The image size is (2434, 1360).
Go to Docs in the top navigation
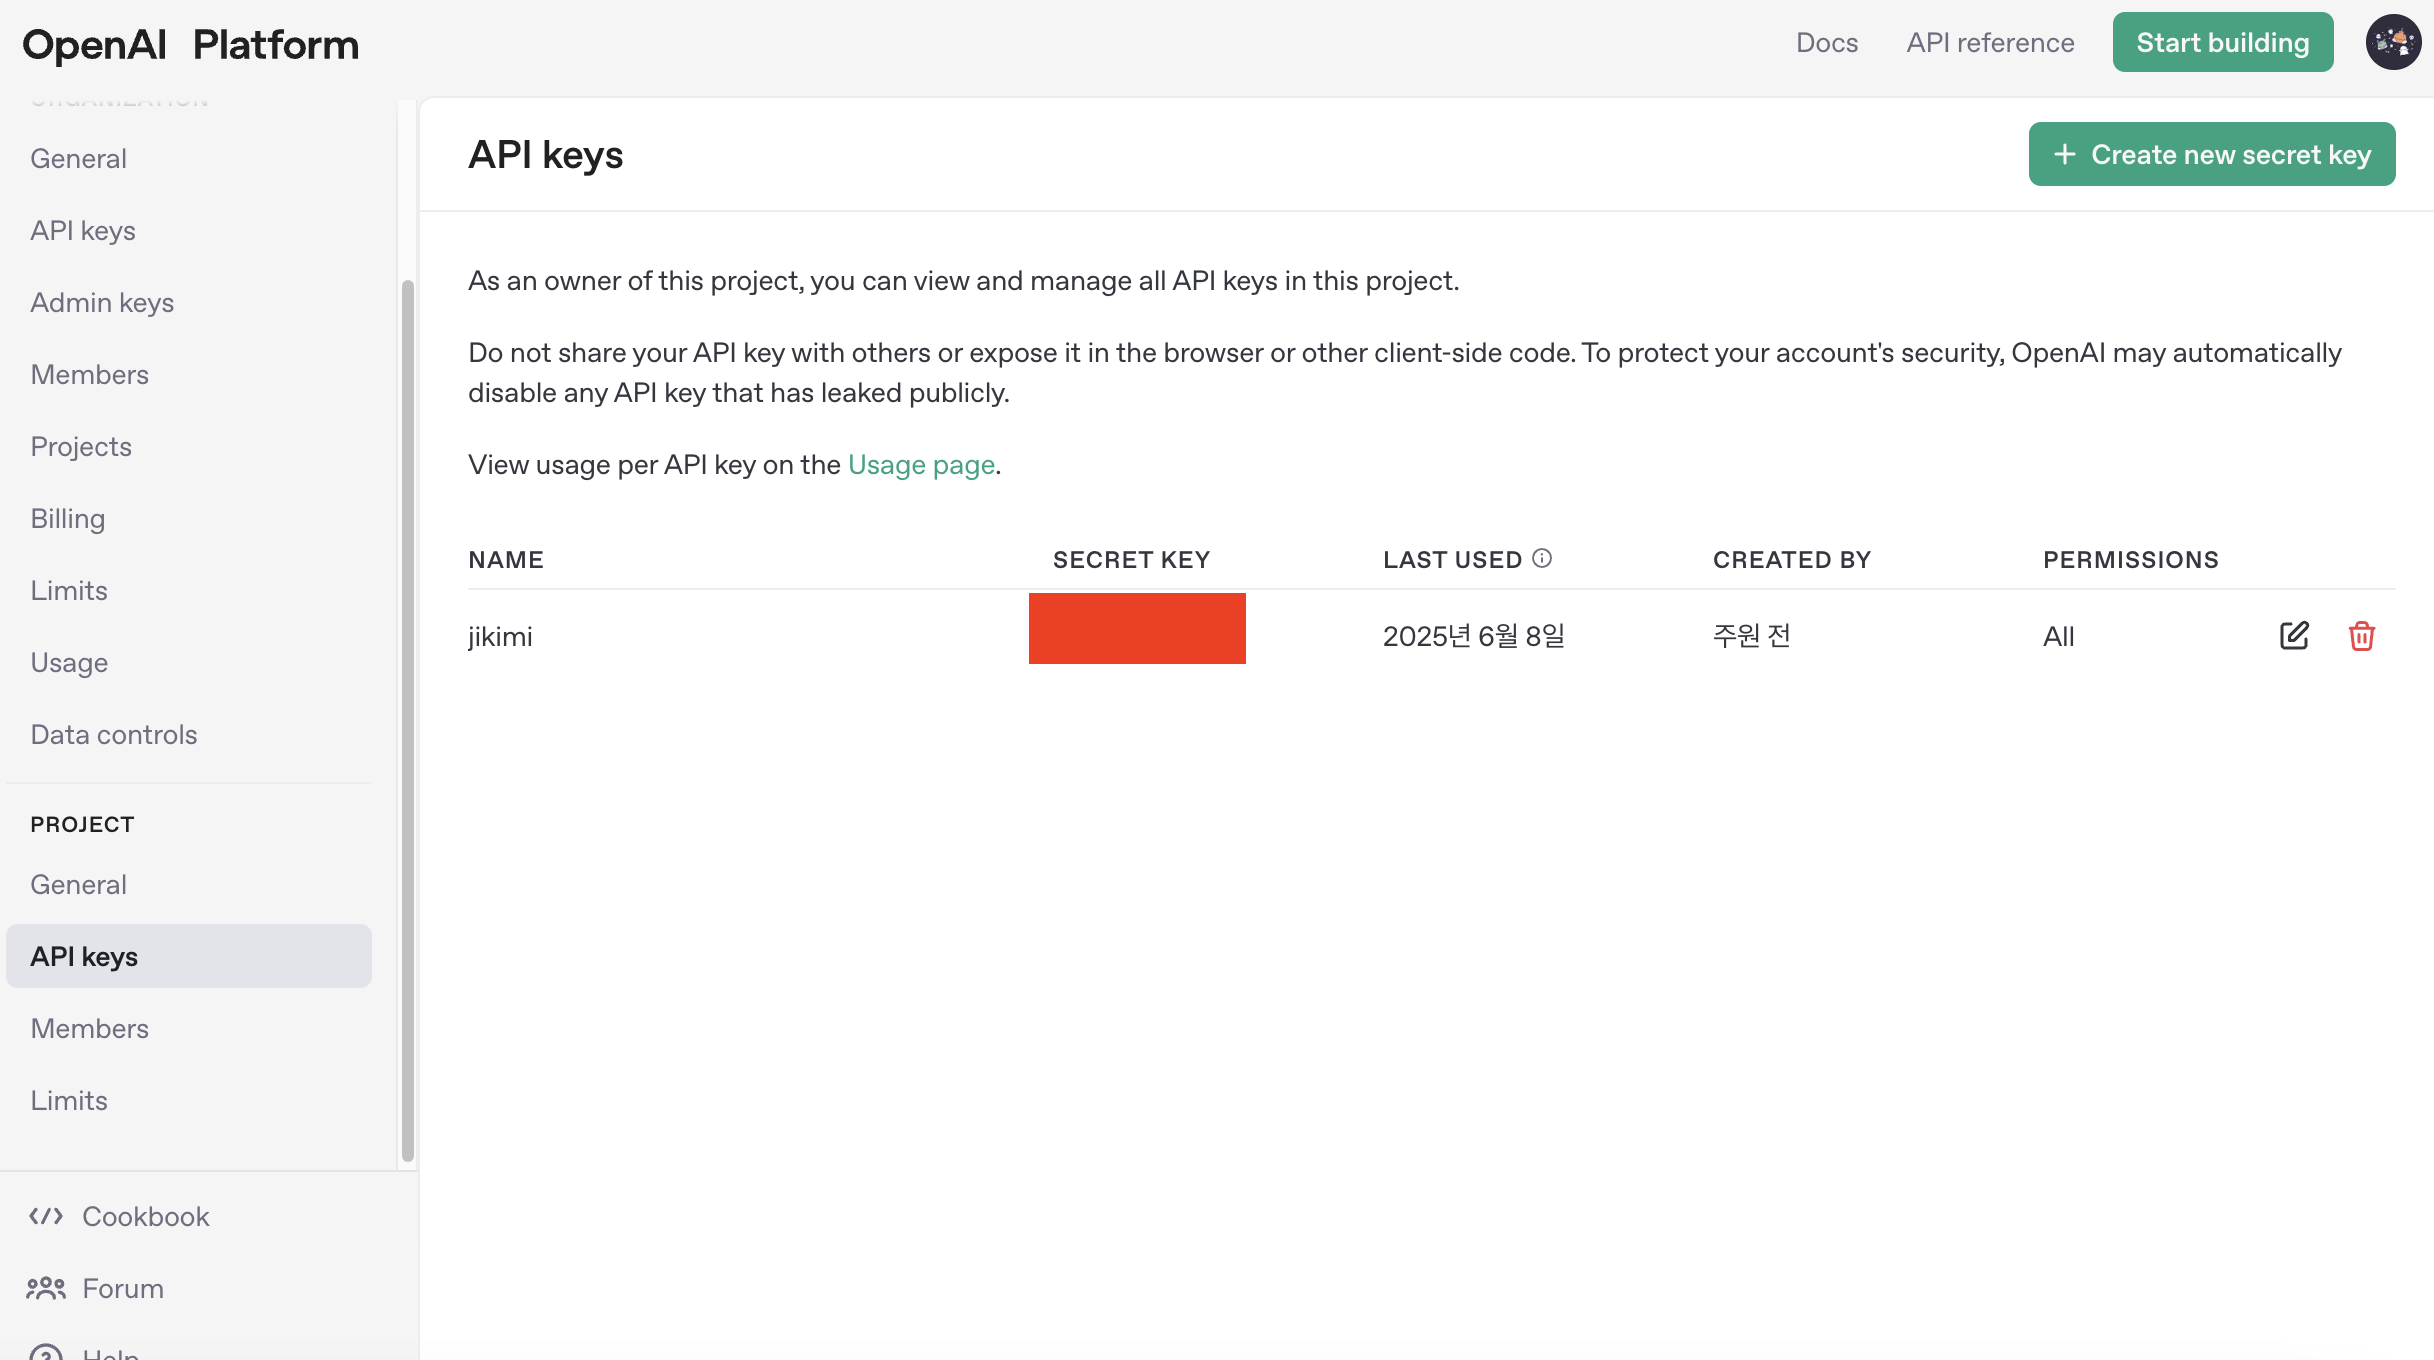1826,43
